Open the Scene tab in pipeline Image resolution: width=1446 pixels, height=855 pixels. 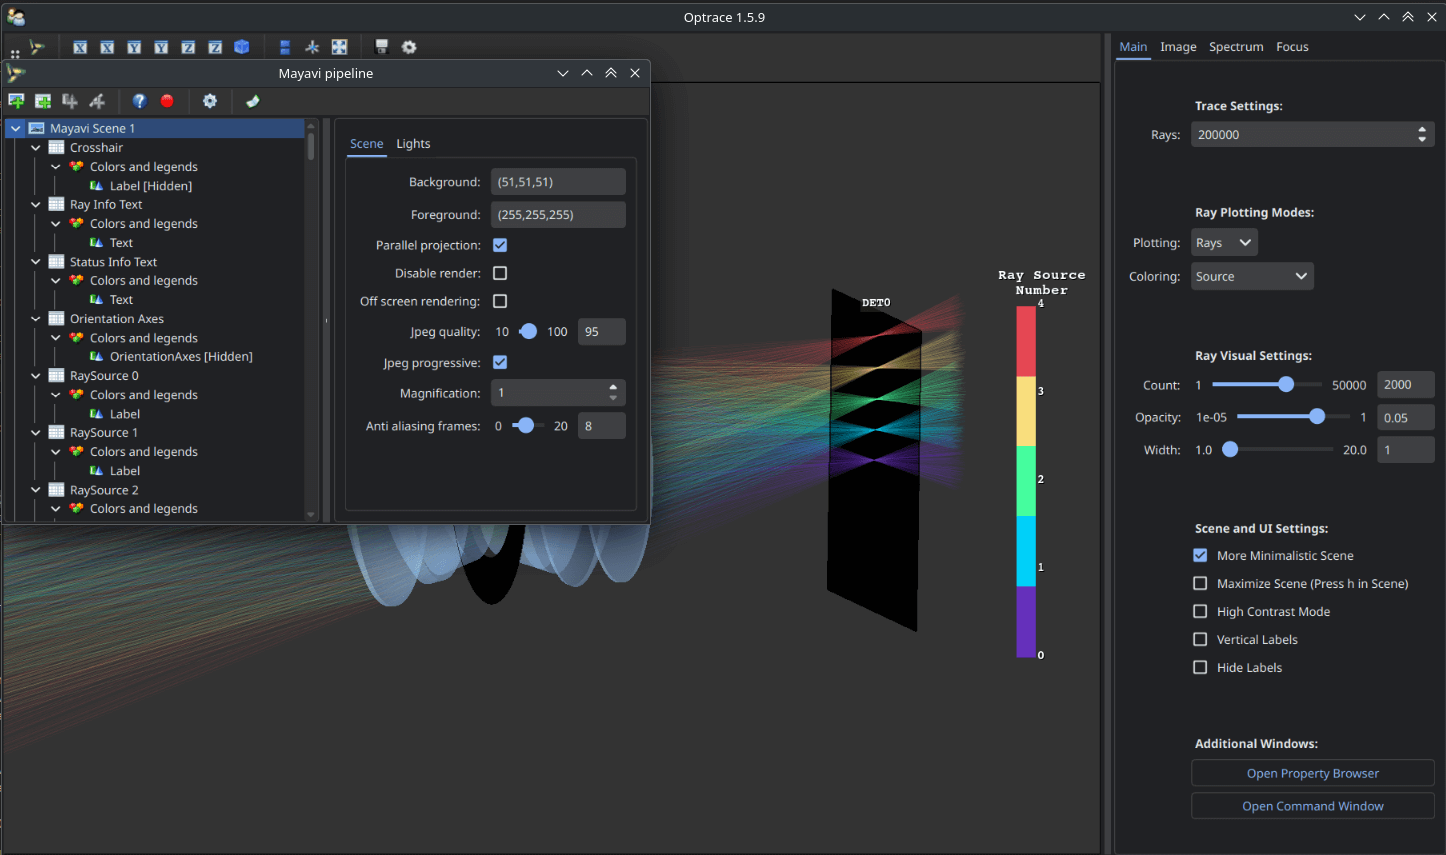366,144
